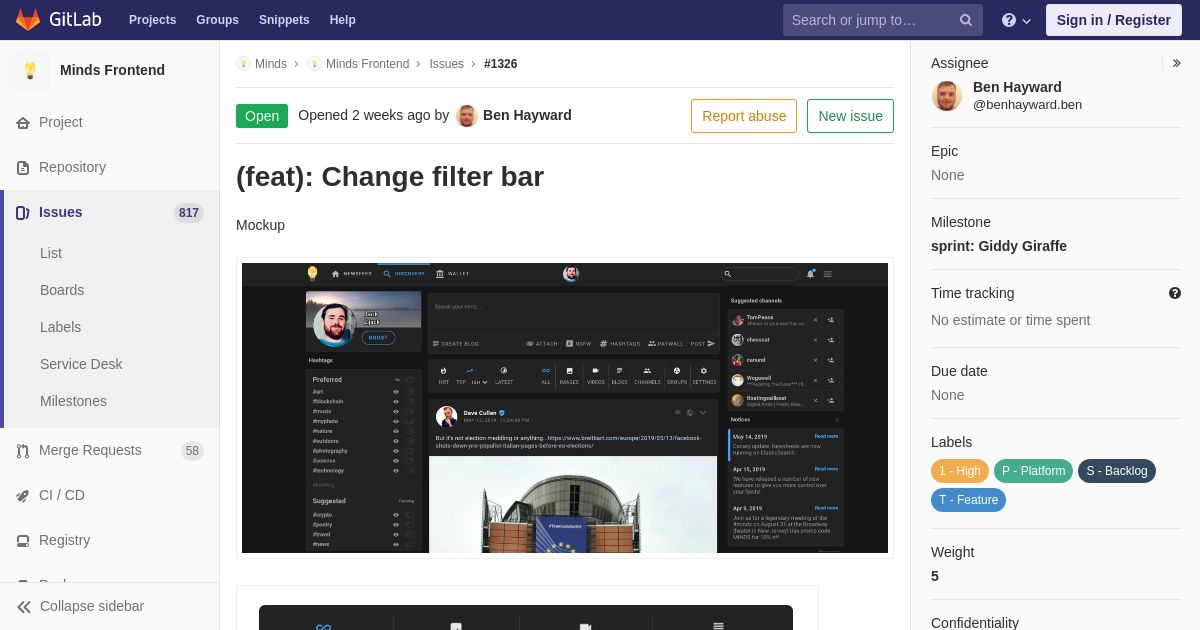Click Ben Hayward's assignee avatar
This screenshot has height=630, width=1200.
click(947, 96)
